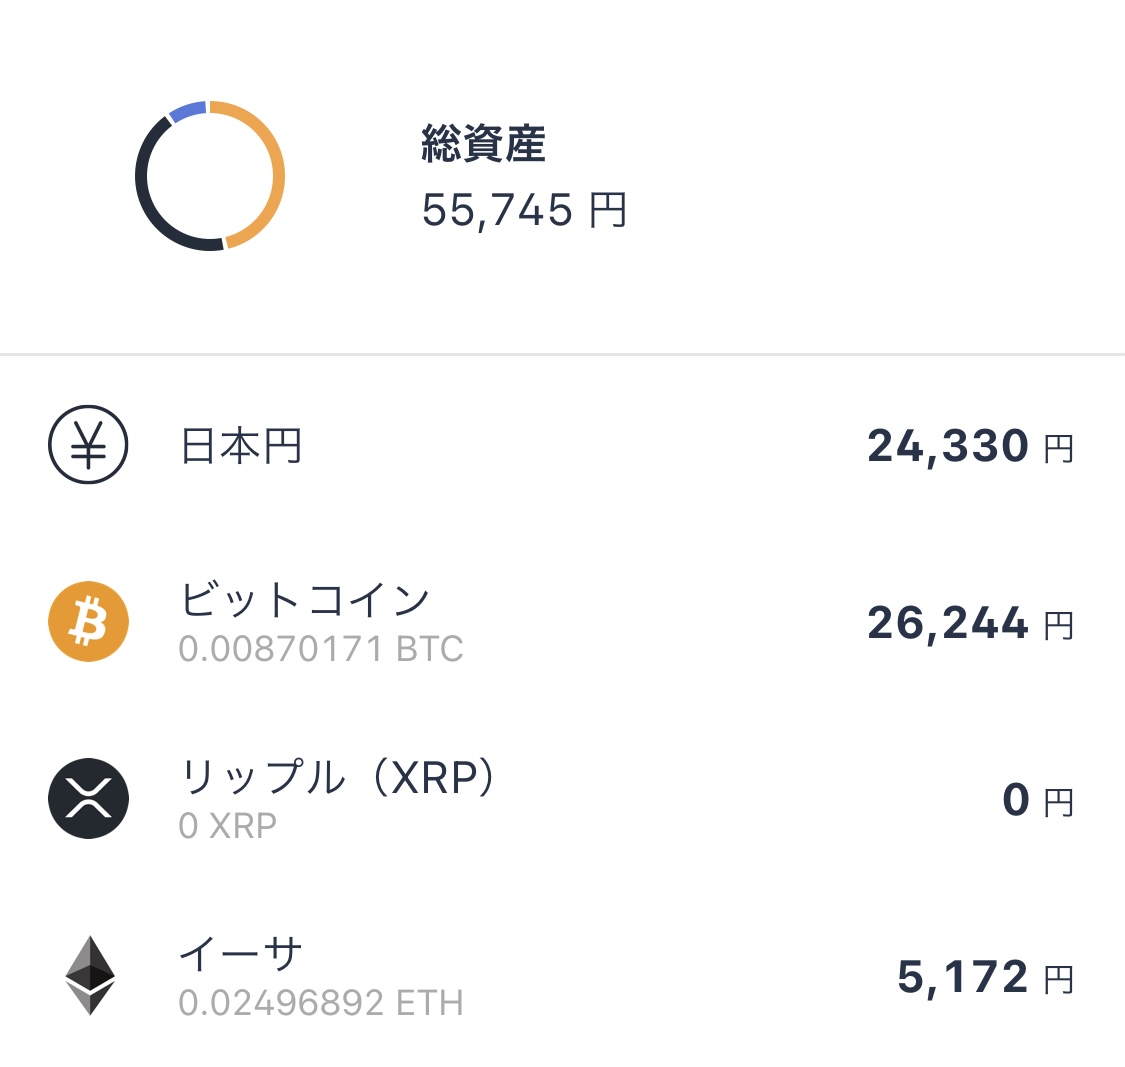Tap the 総資産 total assets heading
The width and height of the screenshot is (1125, 1067).
click(x=483, y=144)
